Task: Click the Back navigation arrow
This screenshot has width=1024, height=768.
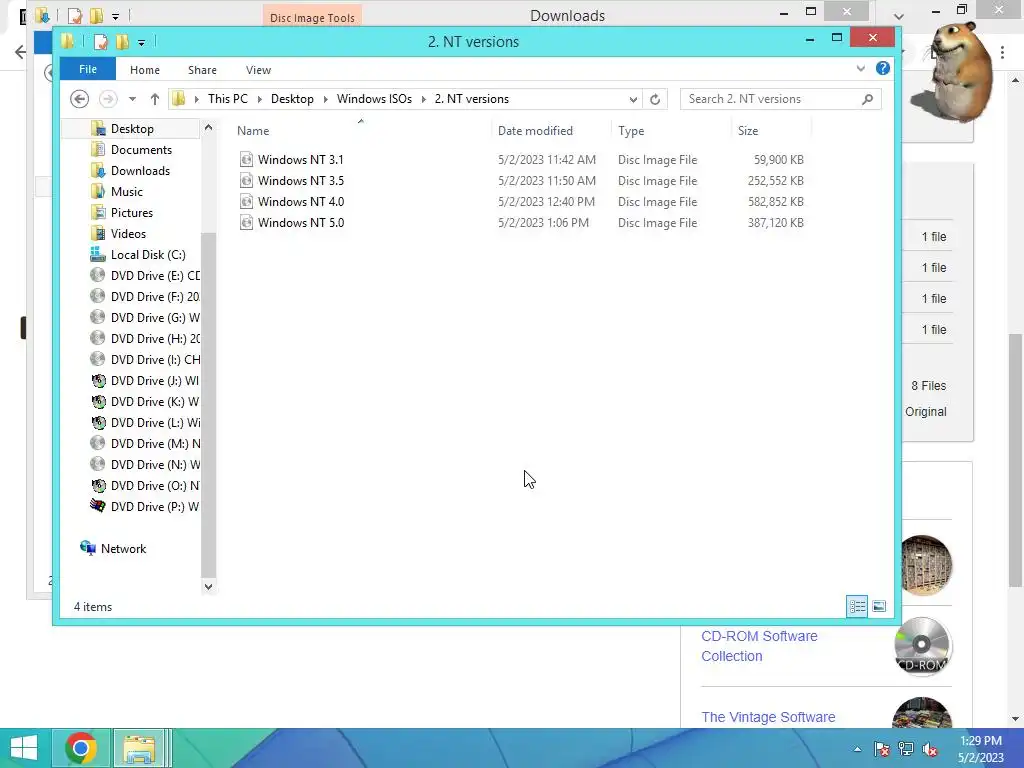Action: (x=80, y=99)
